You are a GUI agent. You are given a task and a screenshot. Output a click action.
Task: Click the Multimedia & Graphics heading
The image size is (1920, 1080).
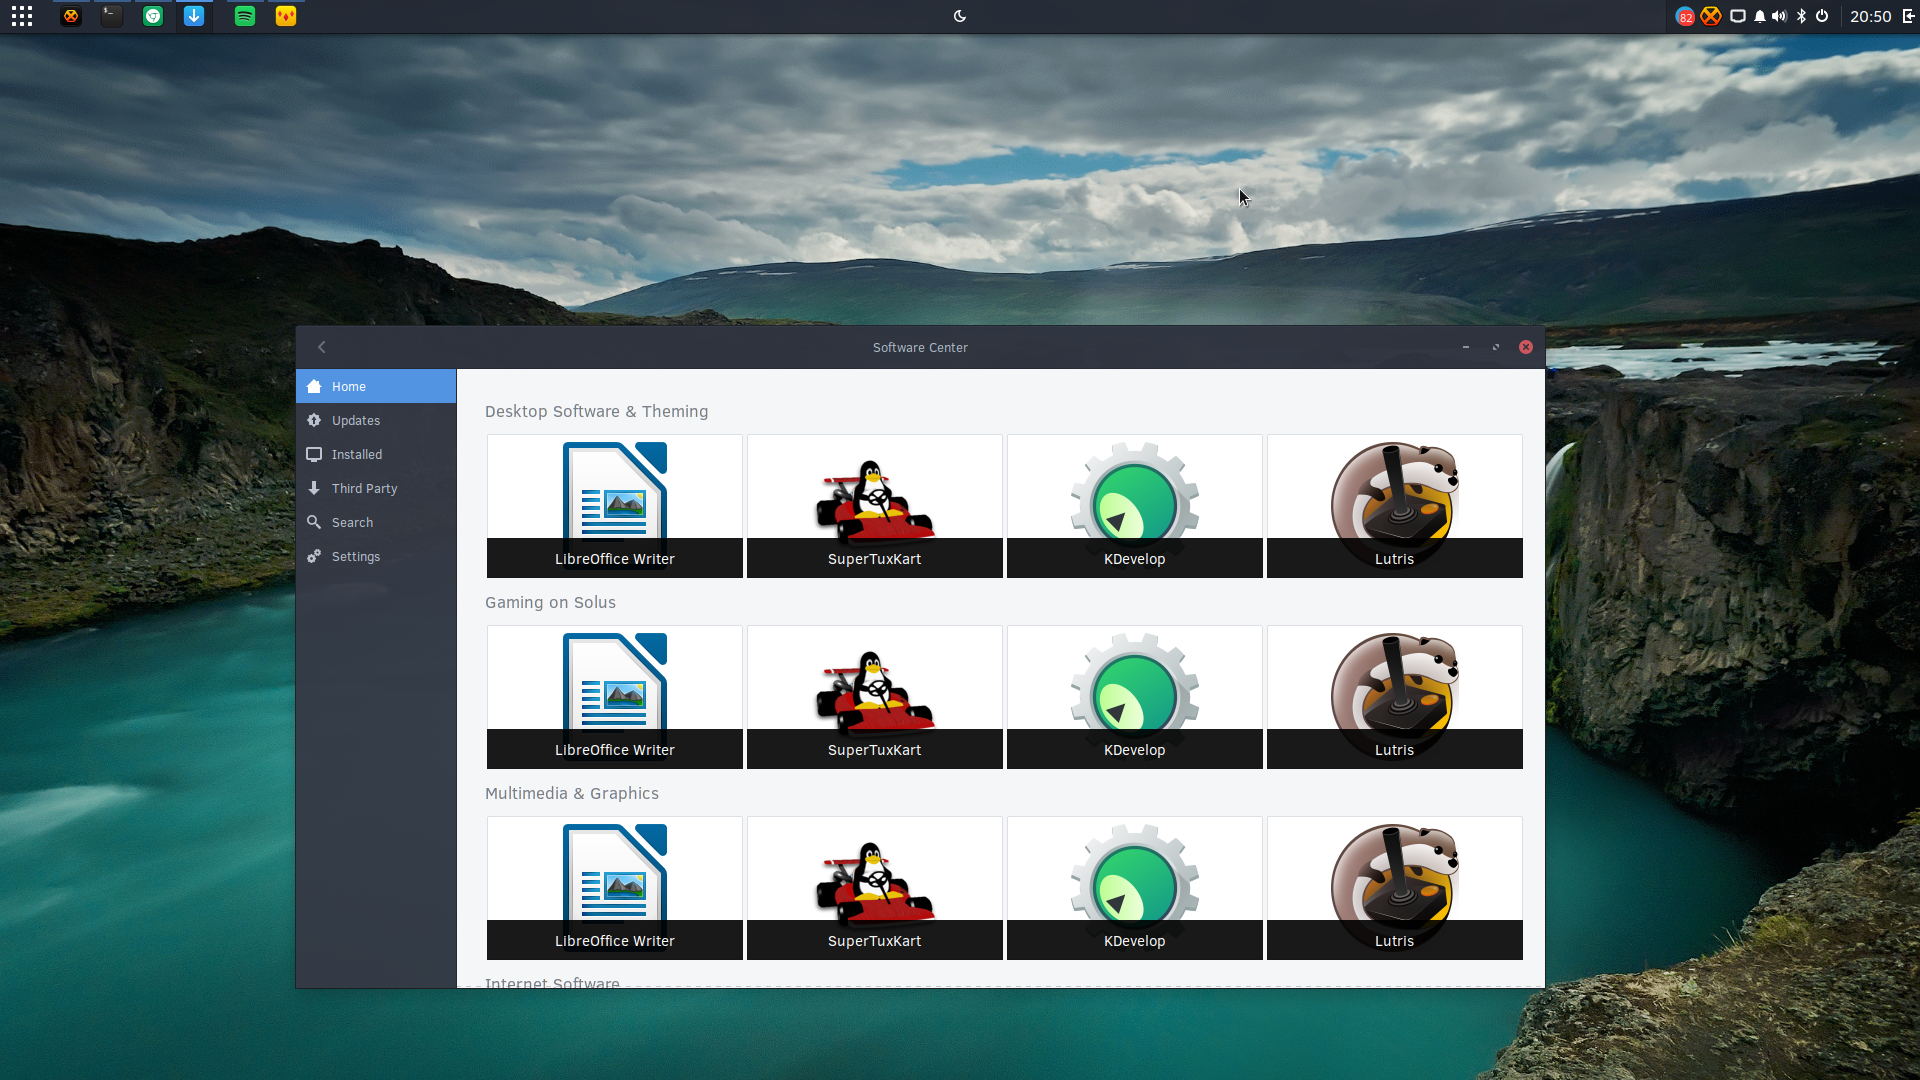tap(572, 793)
